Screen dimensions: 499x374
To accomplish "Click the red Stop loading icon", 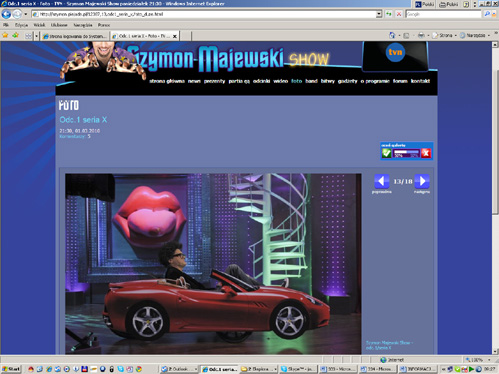I will pyautogui.click(x=399, y=14).
